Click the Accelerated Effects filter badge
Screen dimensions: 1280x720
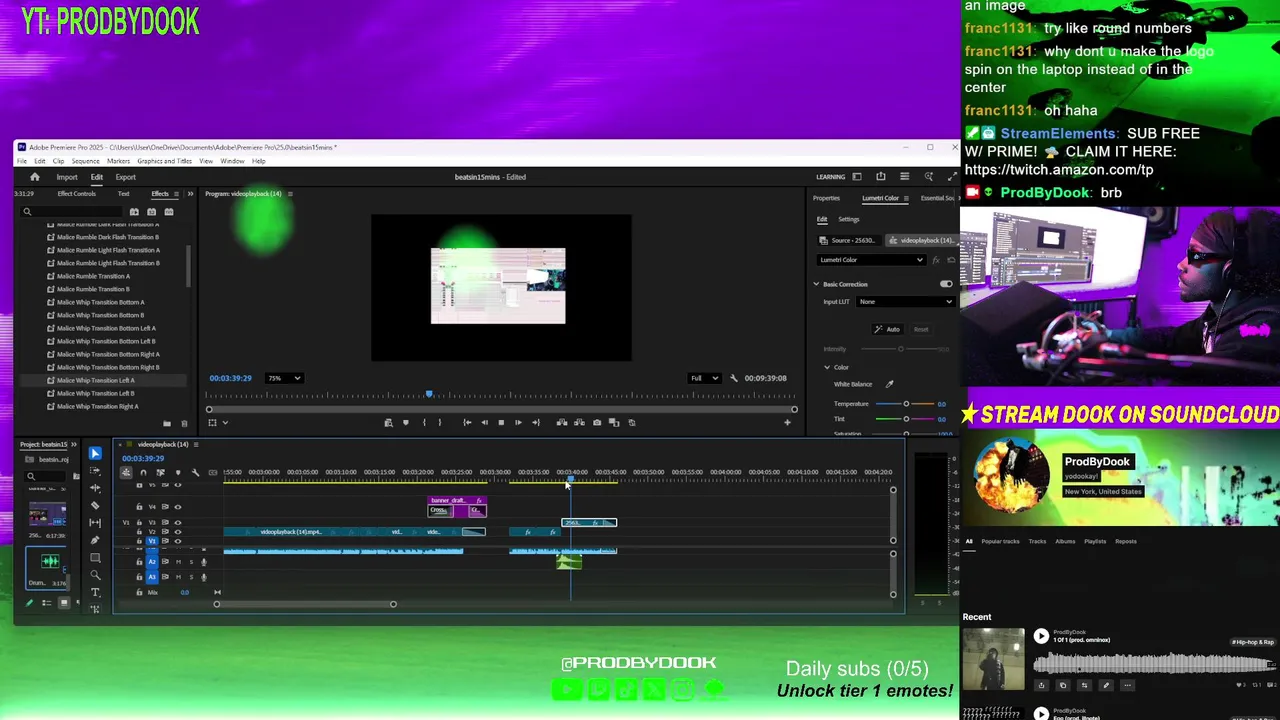pyautogui.click(x=134, y=212)
